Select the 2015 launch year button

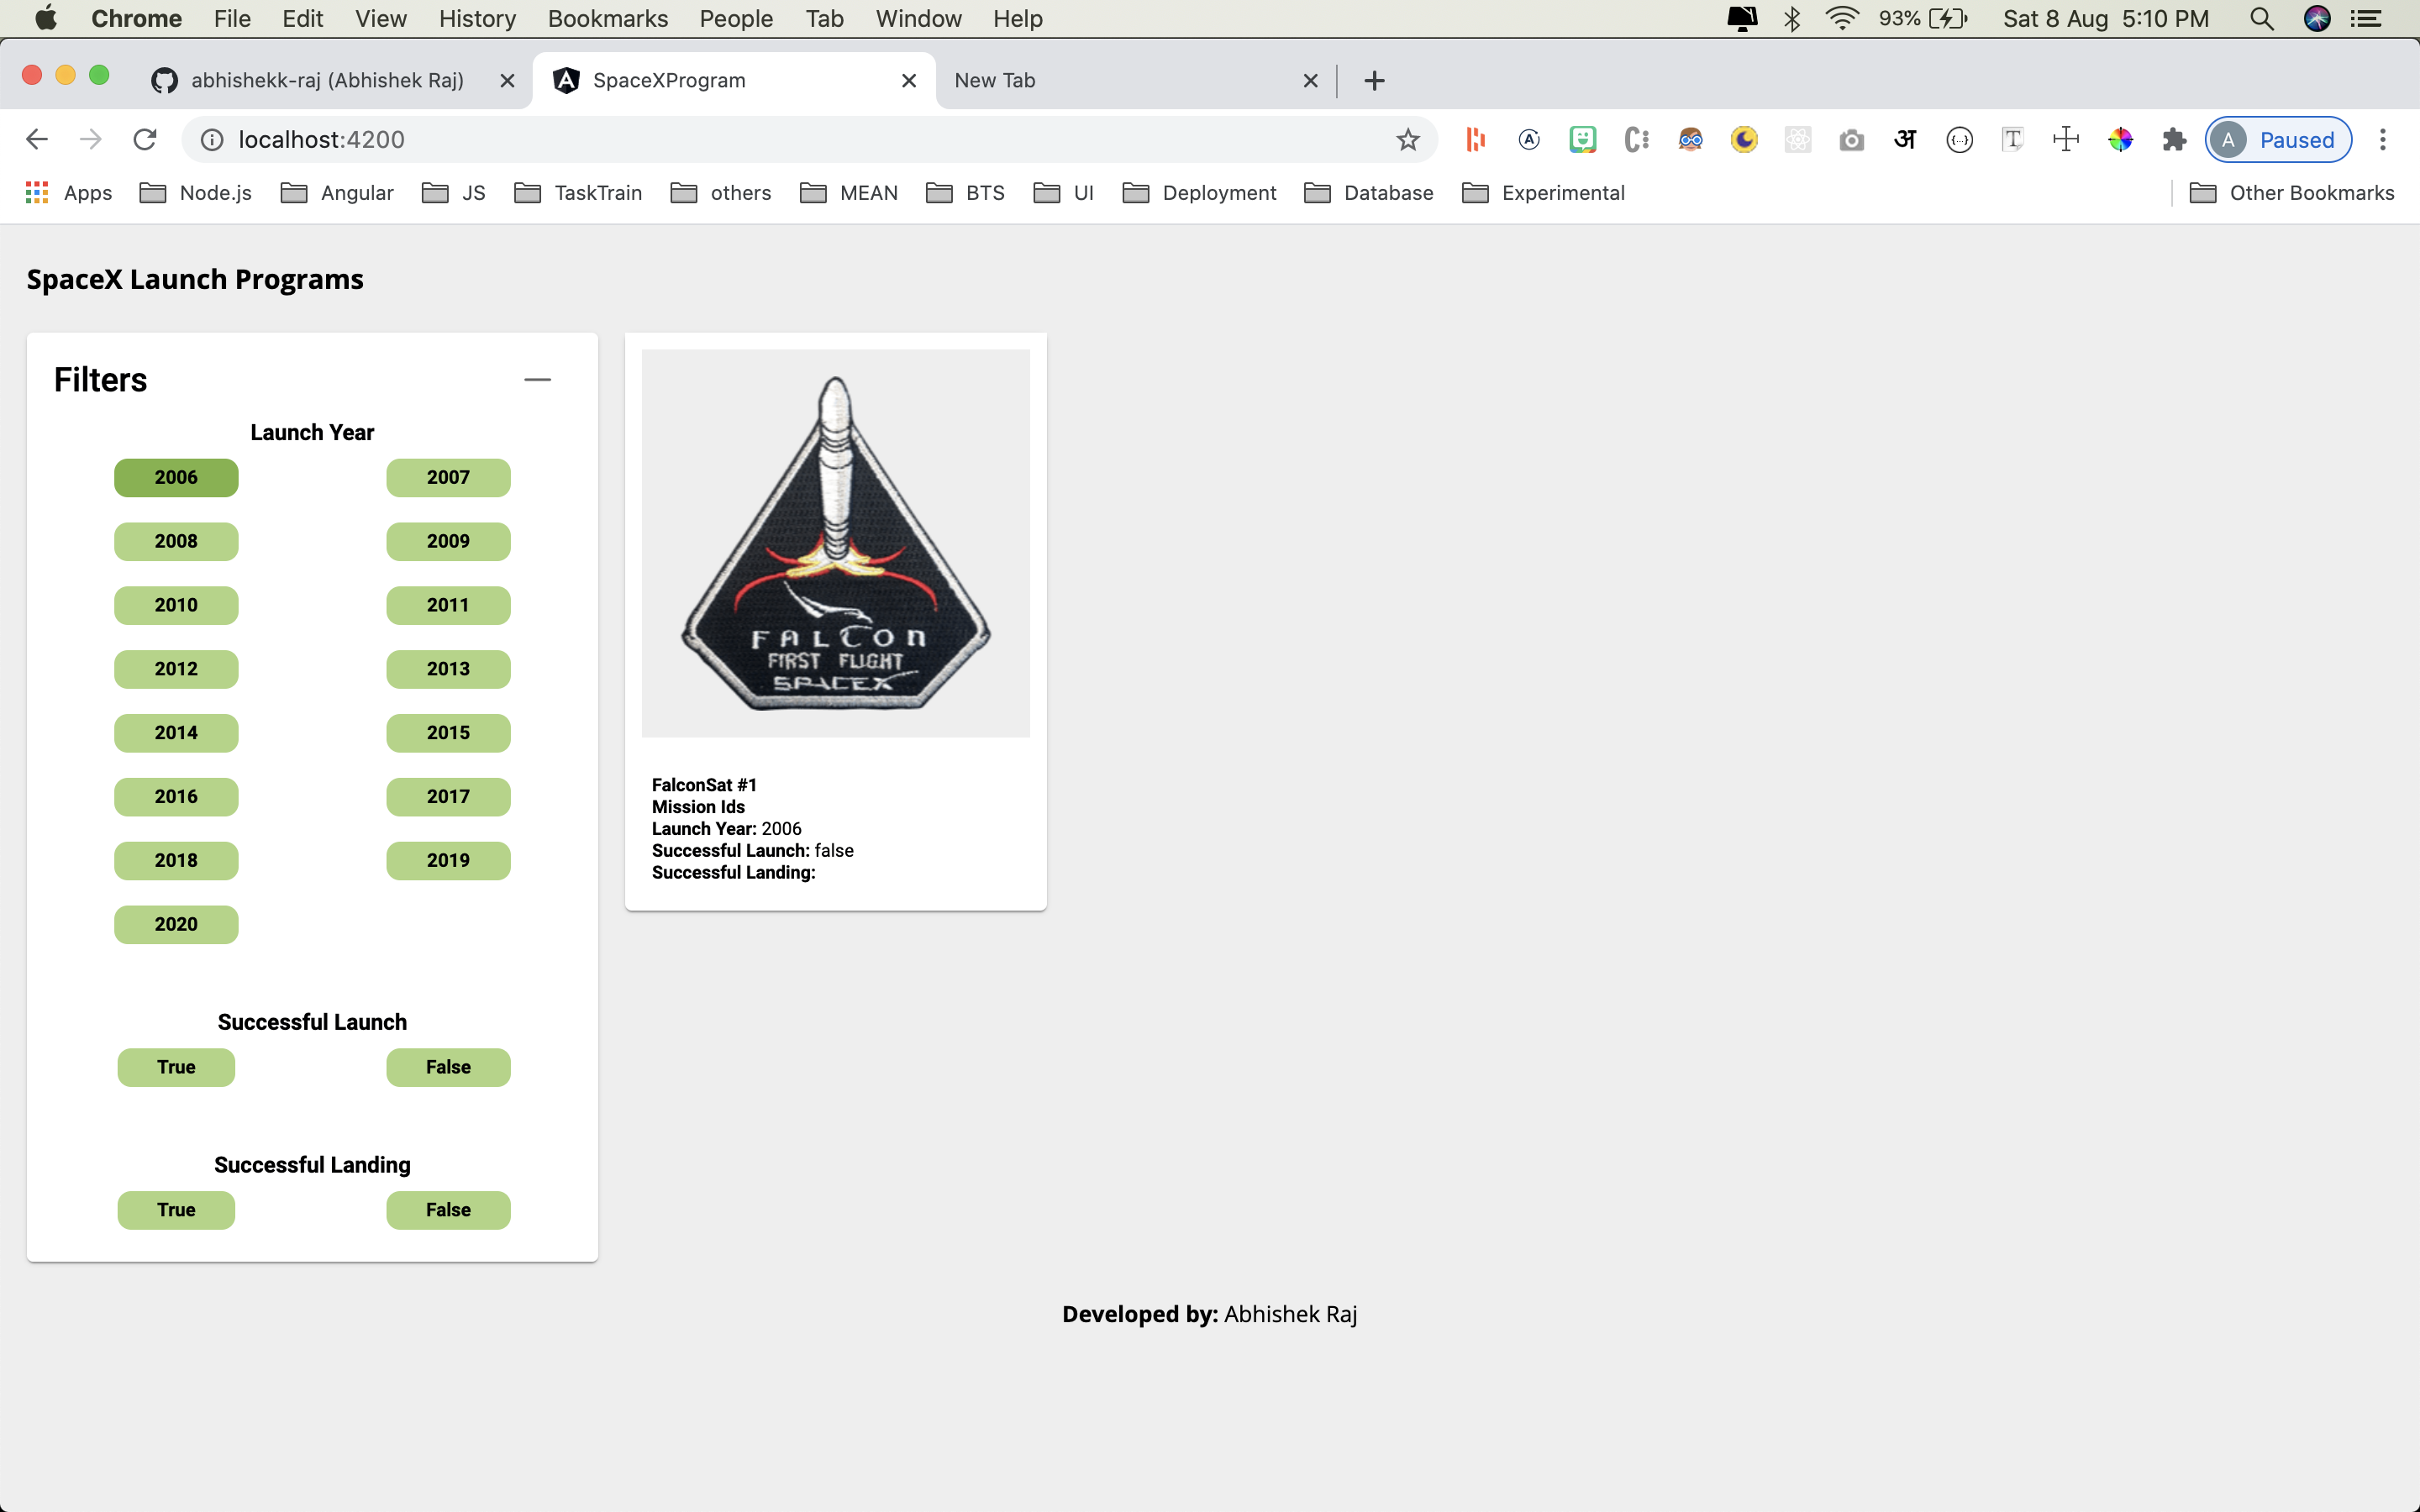click(x=448, y=733)
